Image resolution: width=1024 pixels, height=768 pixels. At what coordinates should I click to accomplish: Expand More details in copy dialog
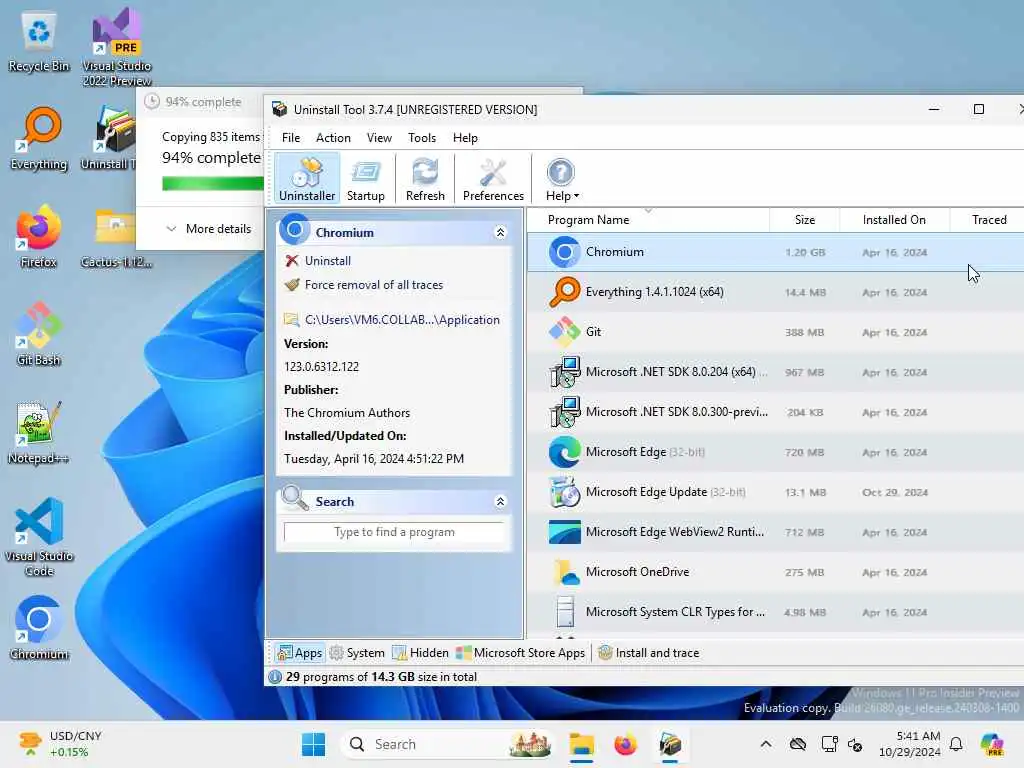[x=209, y=229]
